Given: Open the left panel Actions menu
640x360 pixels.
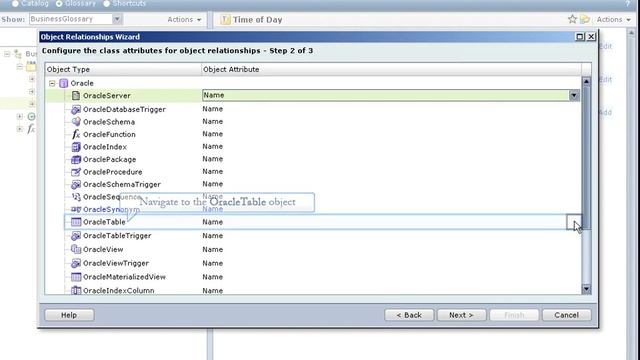Looking at the screenshot, I should pos(184,20).
